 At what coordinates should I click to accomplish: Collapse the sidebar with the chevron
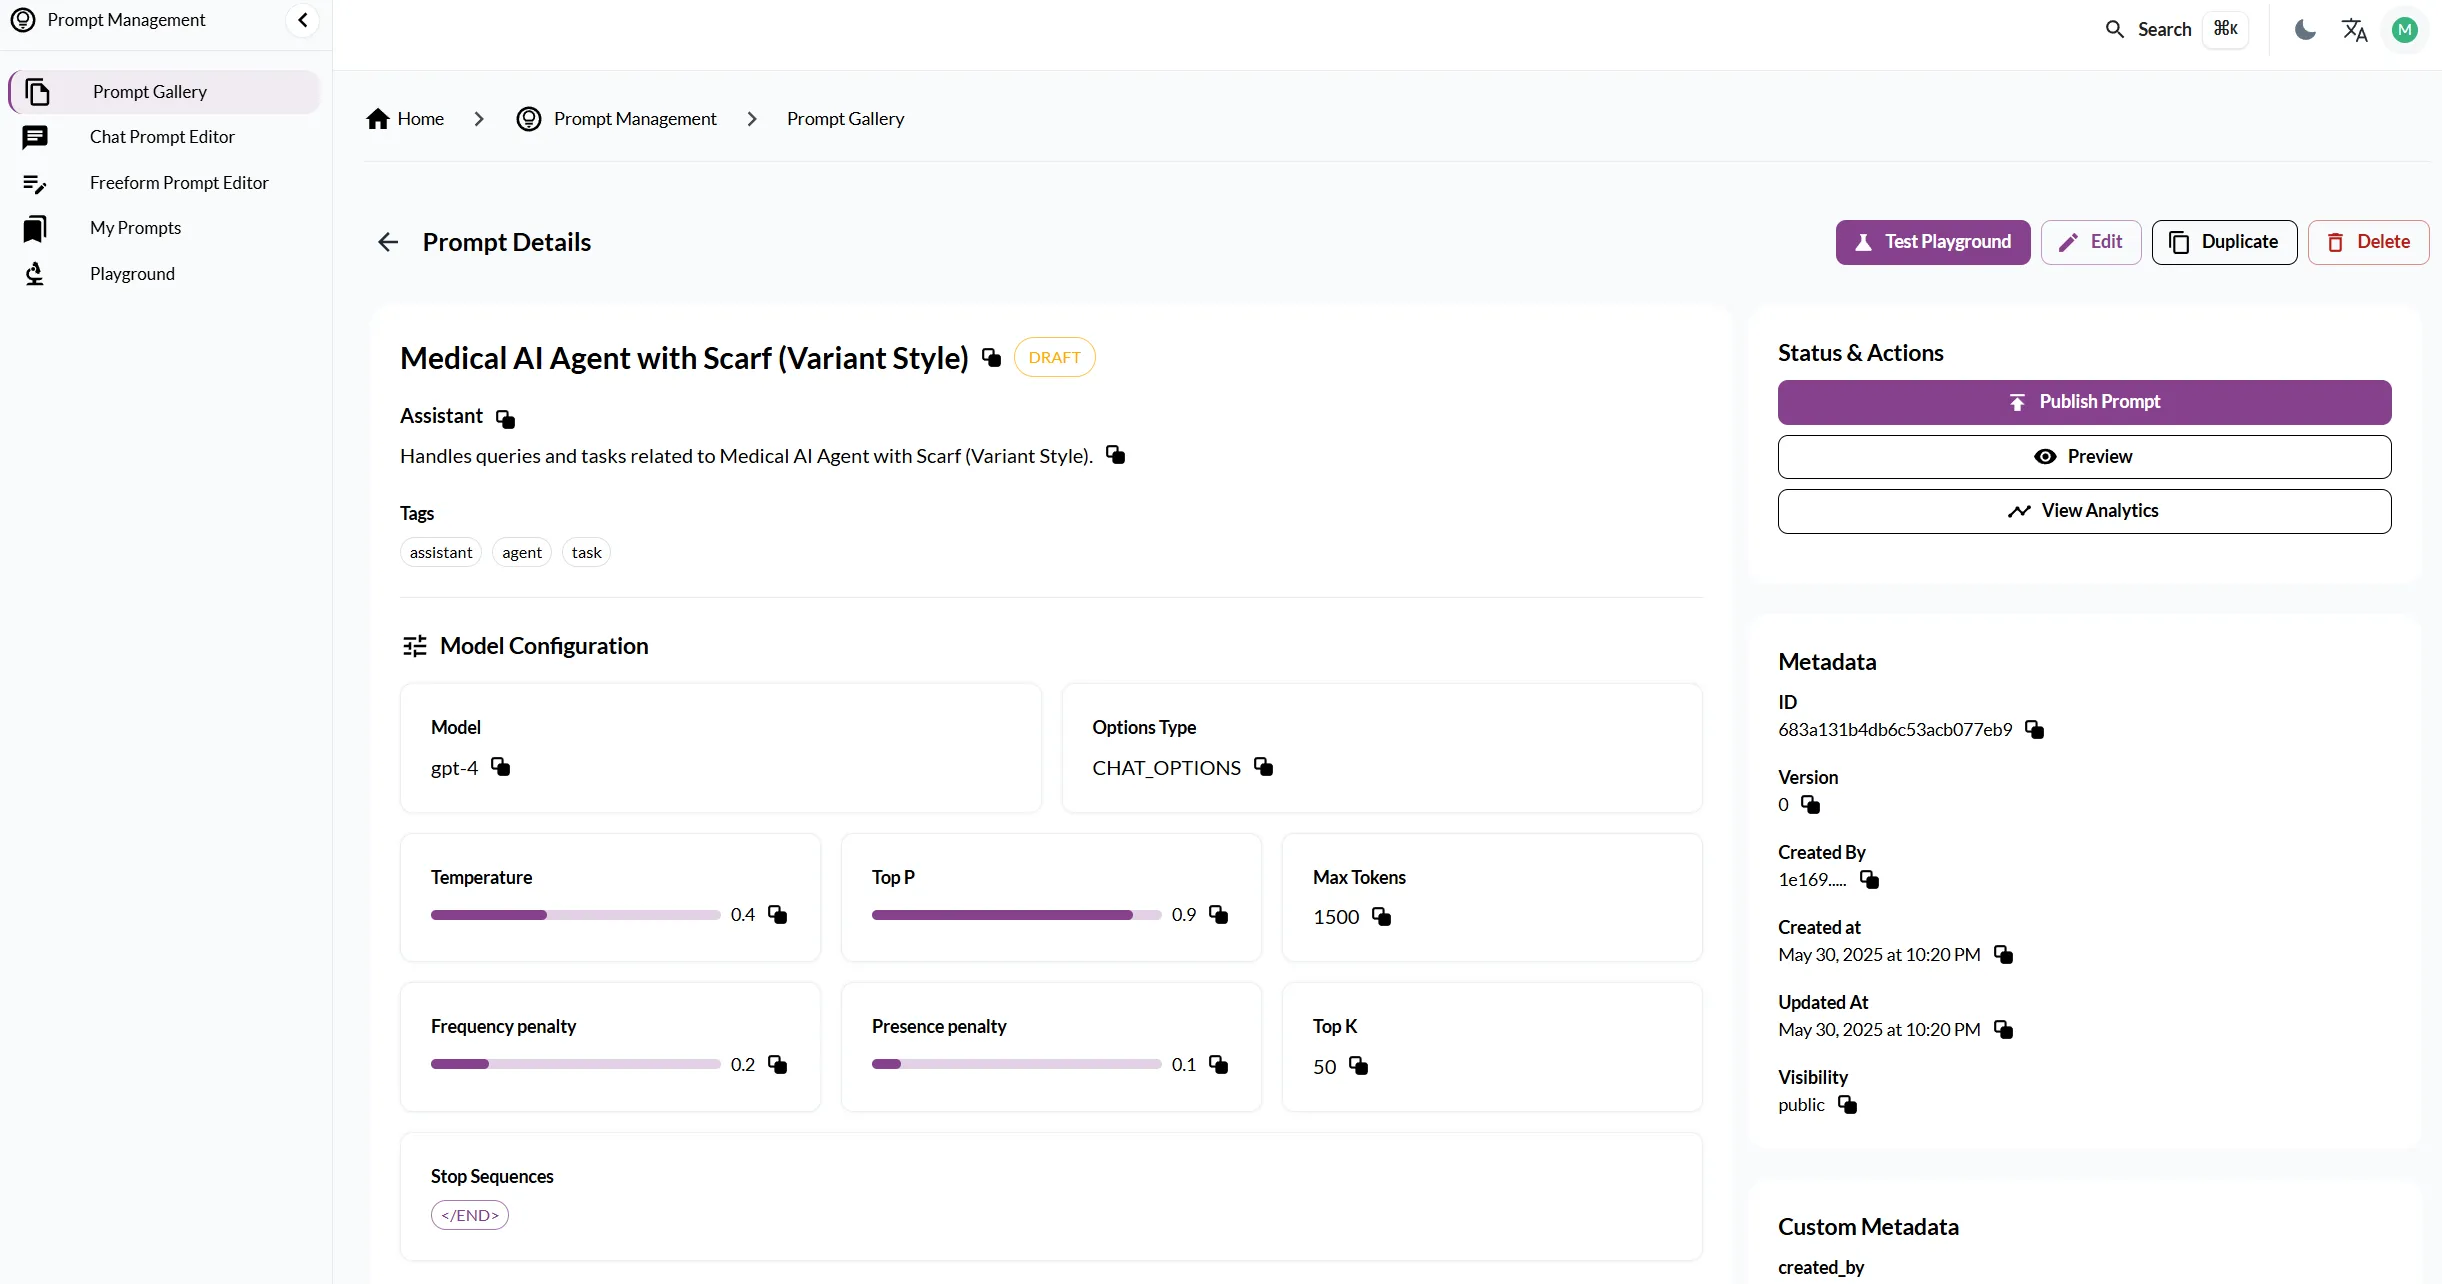302,20
